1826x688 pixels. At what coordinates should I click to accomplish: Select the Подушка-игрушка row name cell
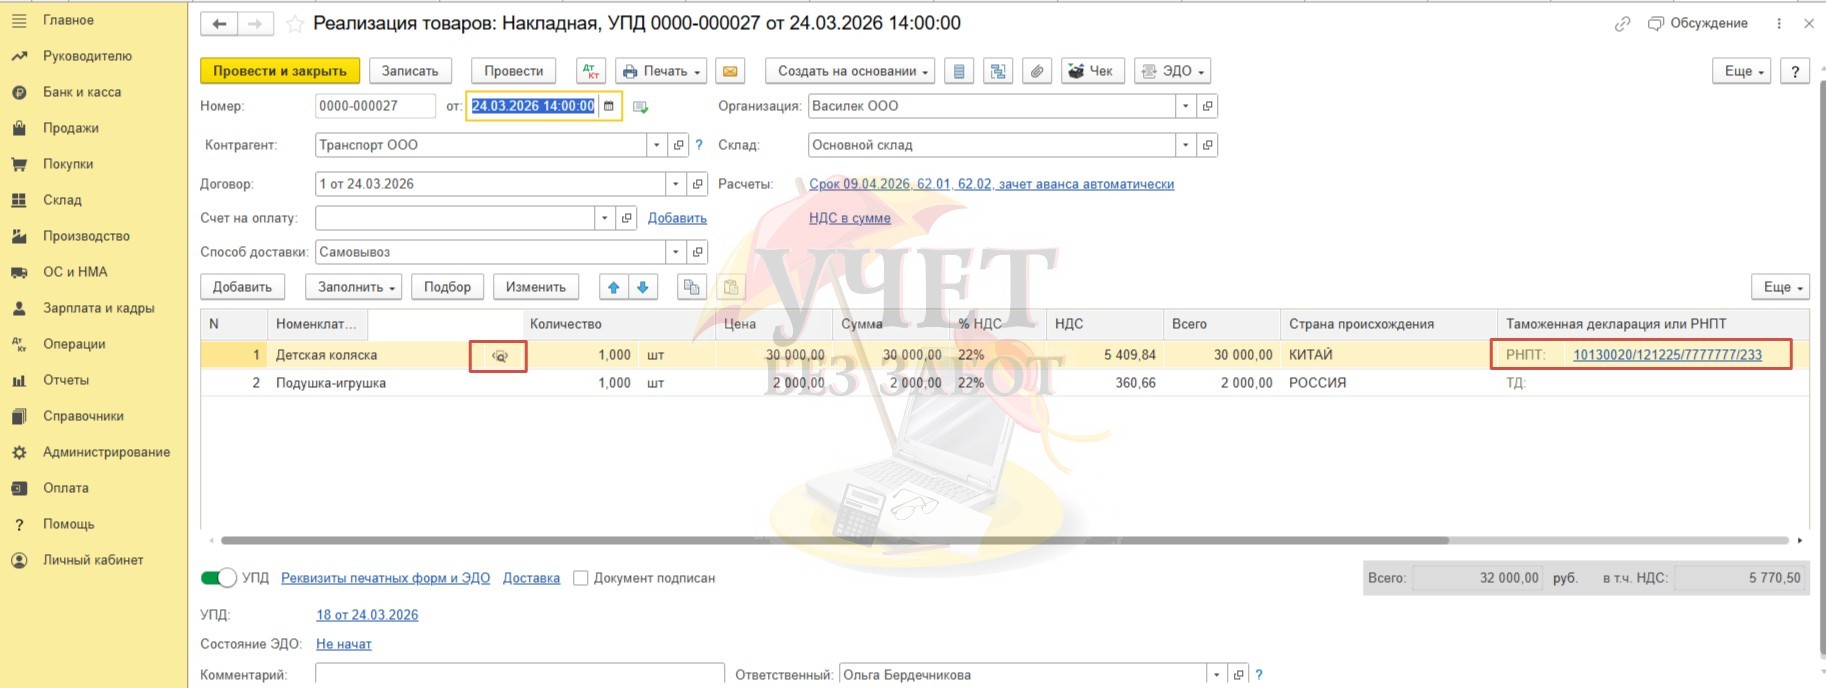[x=331, y=383]
